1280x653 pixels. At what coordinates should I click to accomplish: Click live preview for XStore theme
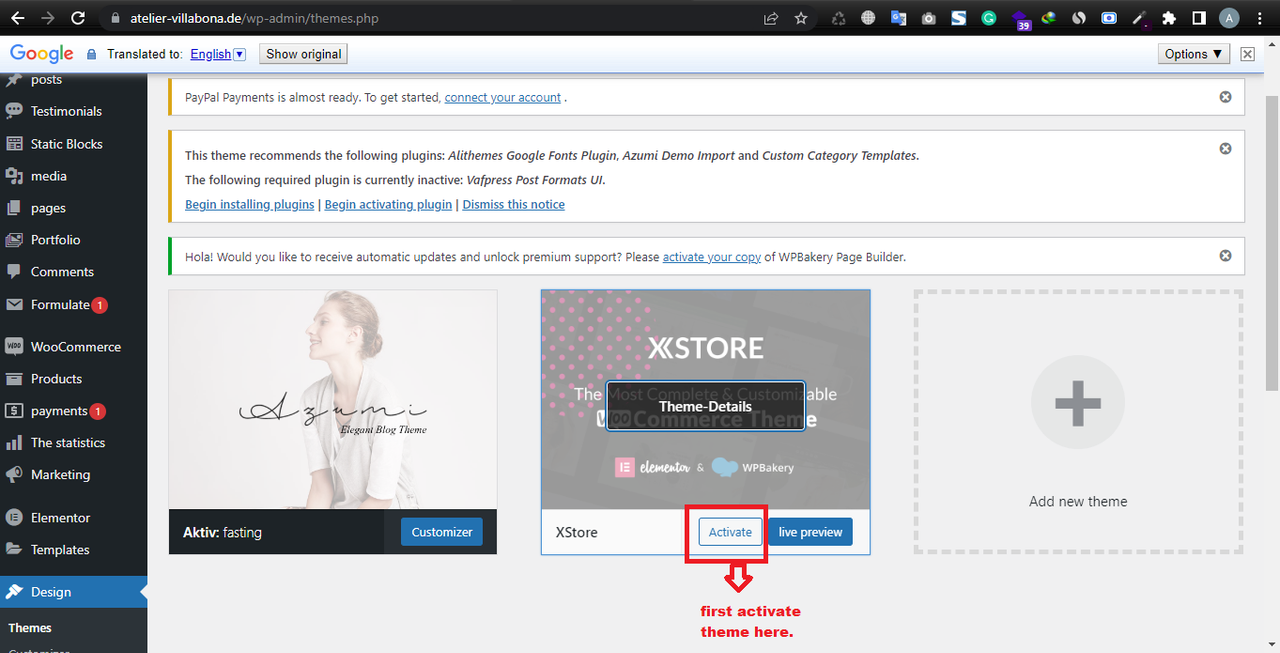810,532
